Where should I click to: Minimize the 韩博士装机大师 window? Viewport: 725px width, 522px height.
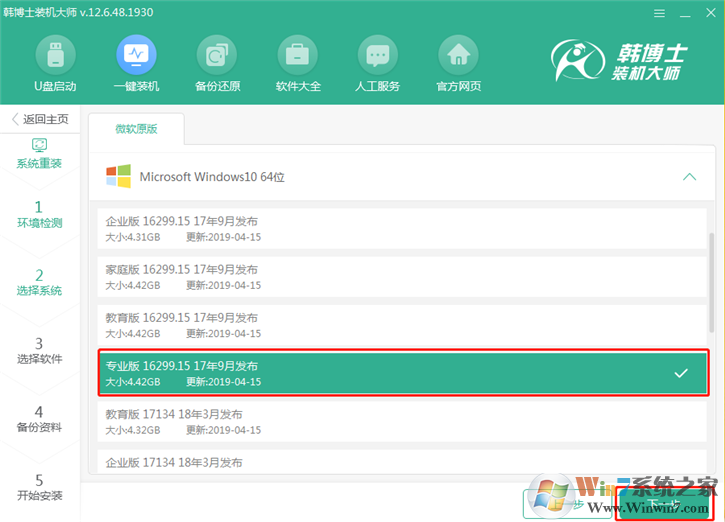(x=685, y=14)
